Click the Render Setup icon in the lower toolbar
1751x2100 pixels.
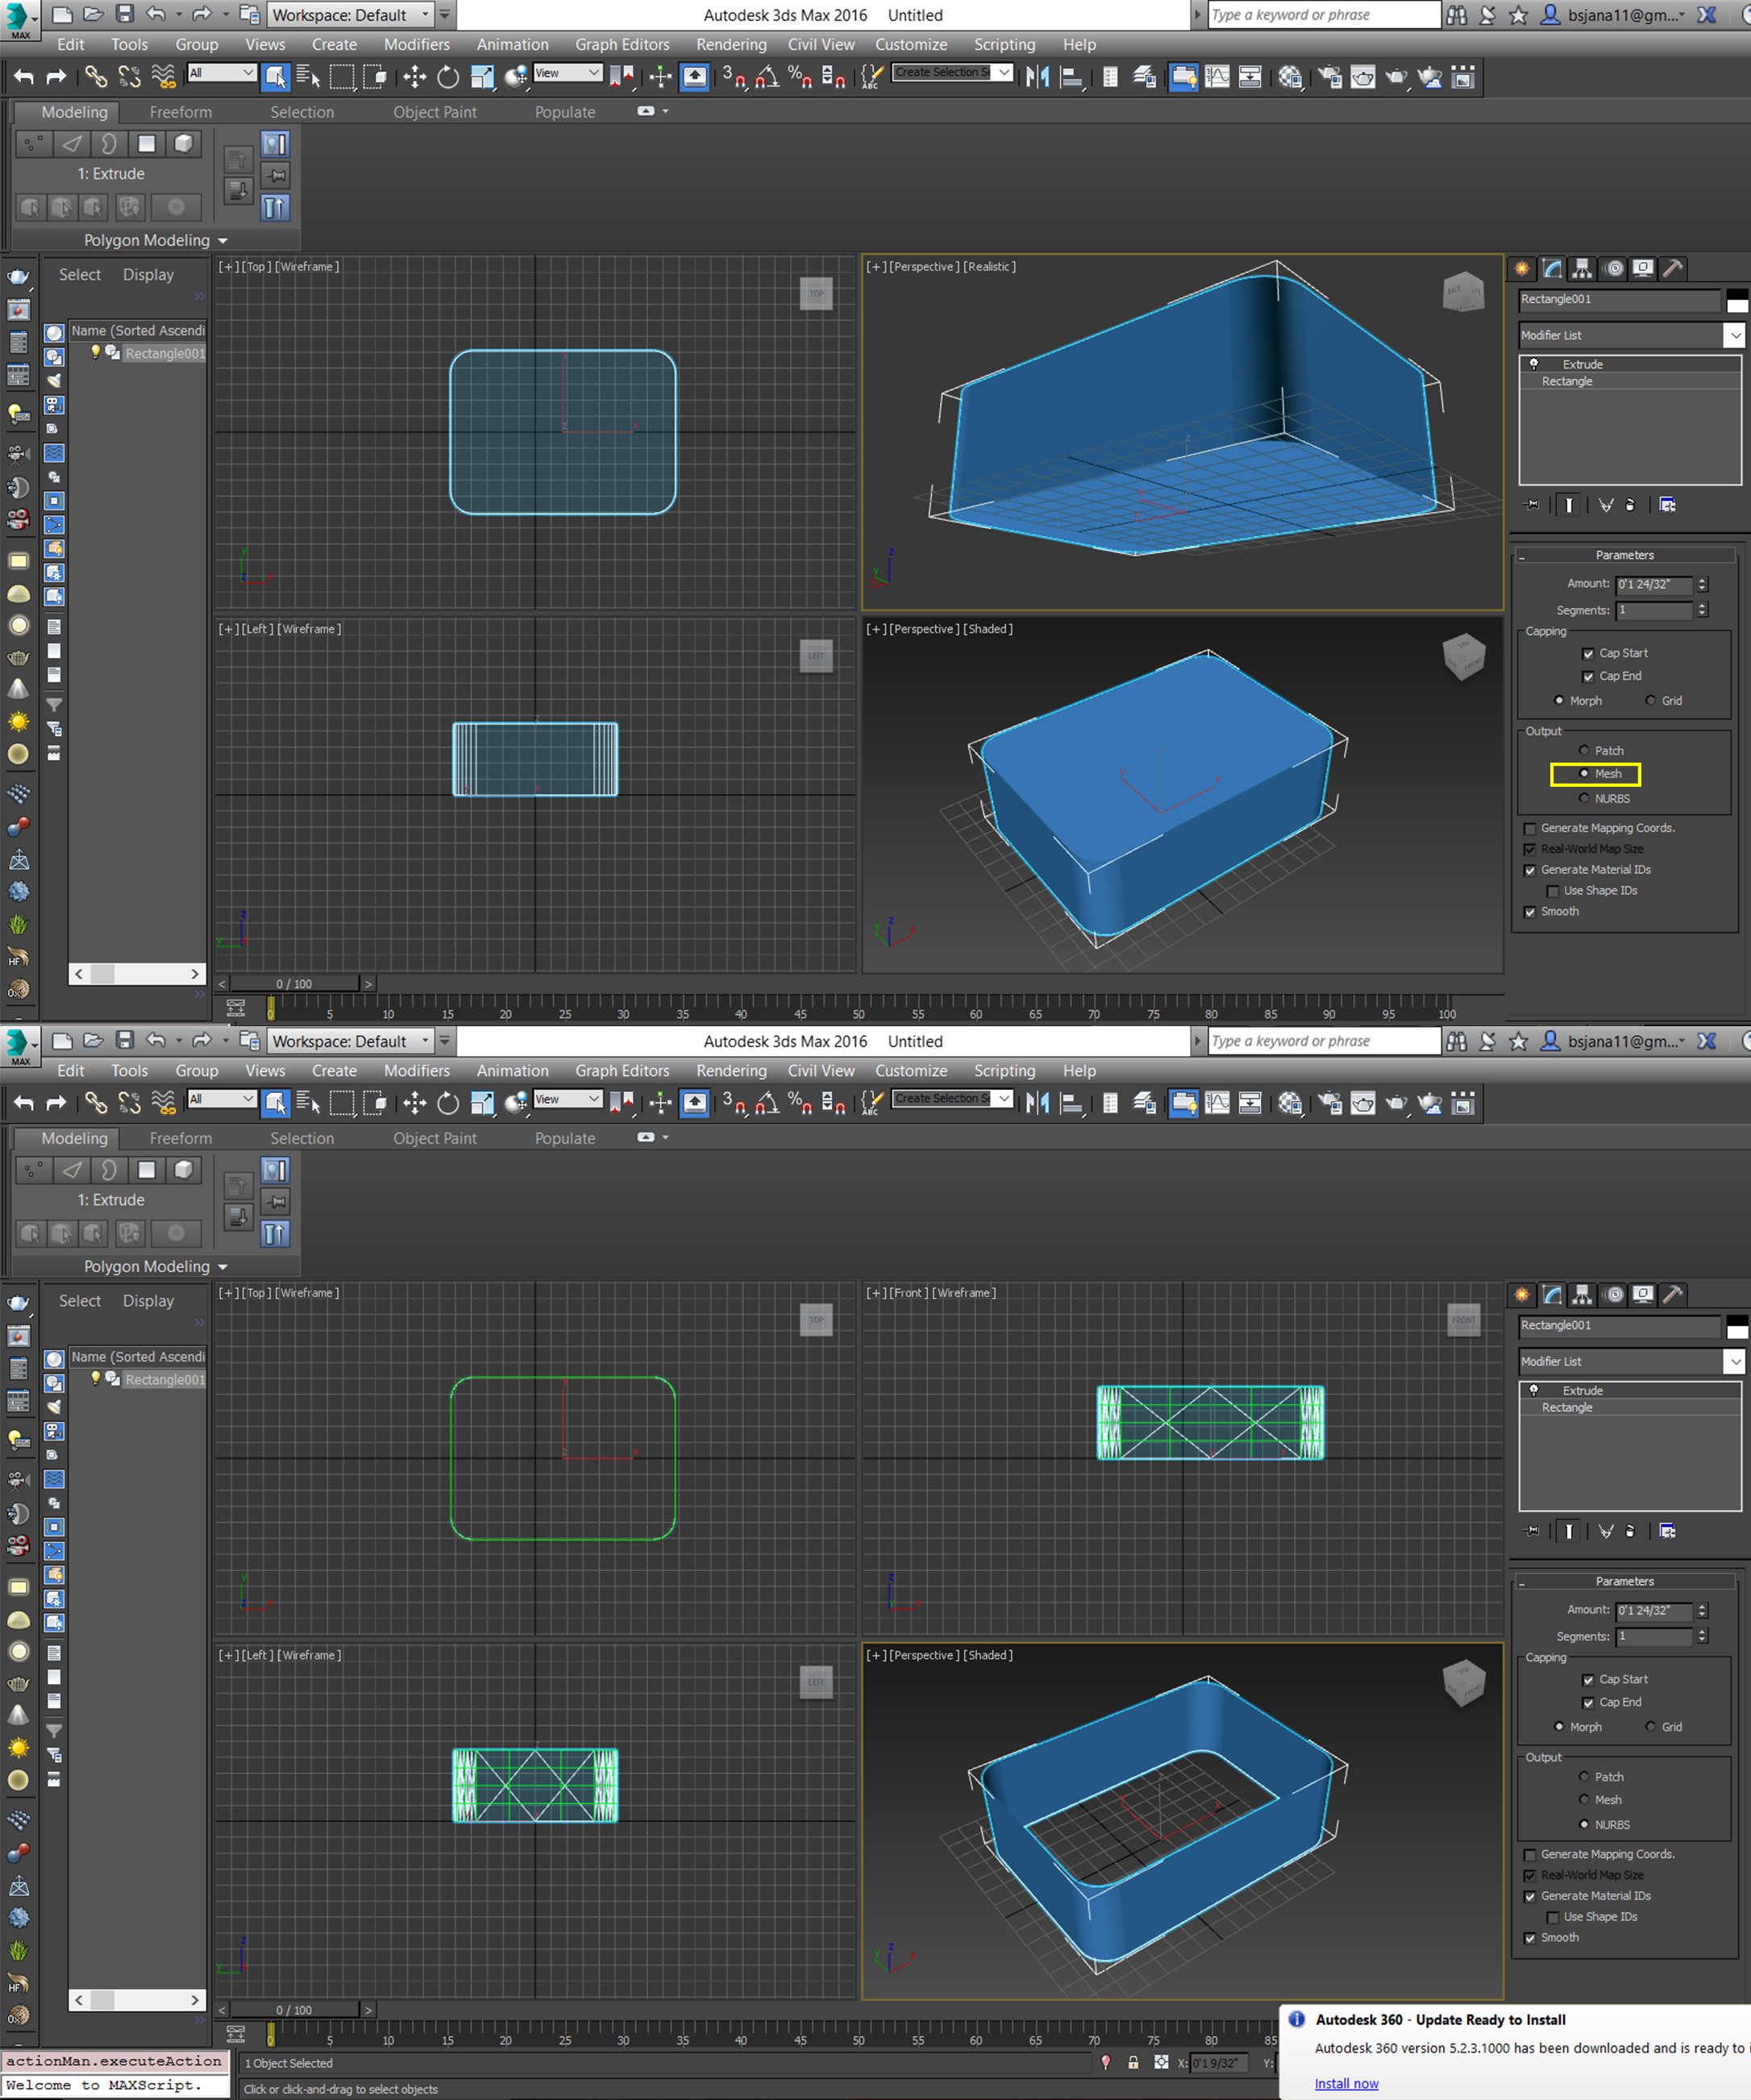(1330, 1103)
